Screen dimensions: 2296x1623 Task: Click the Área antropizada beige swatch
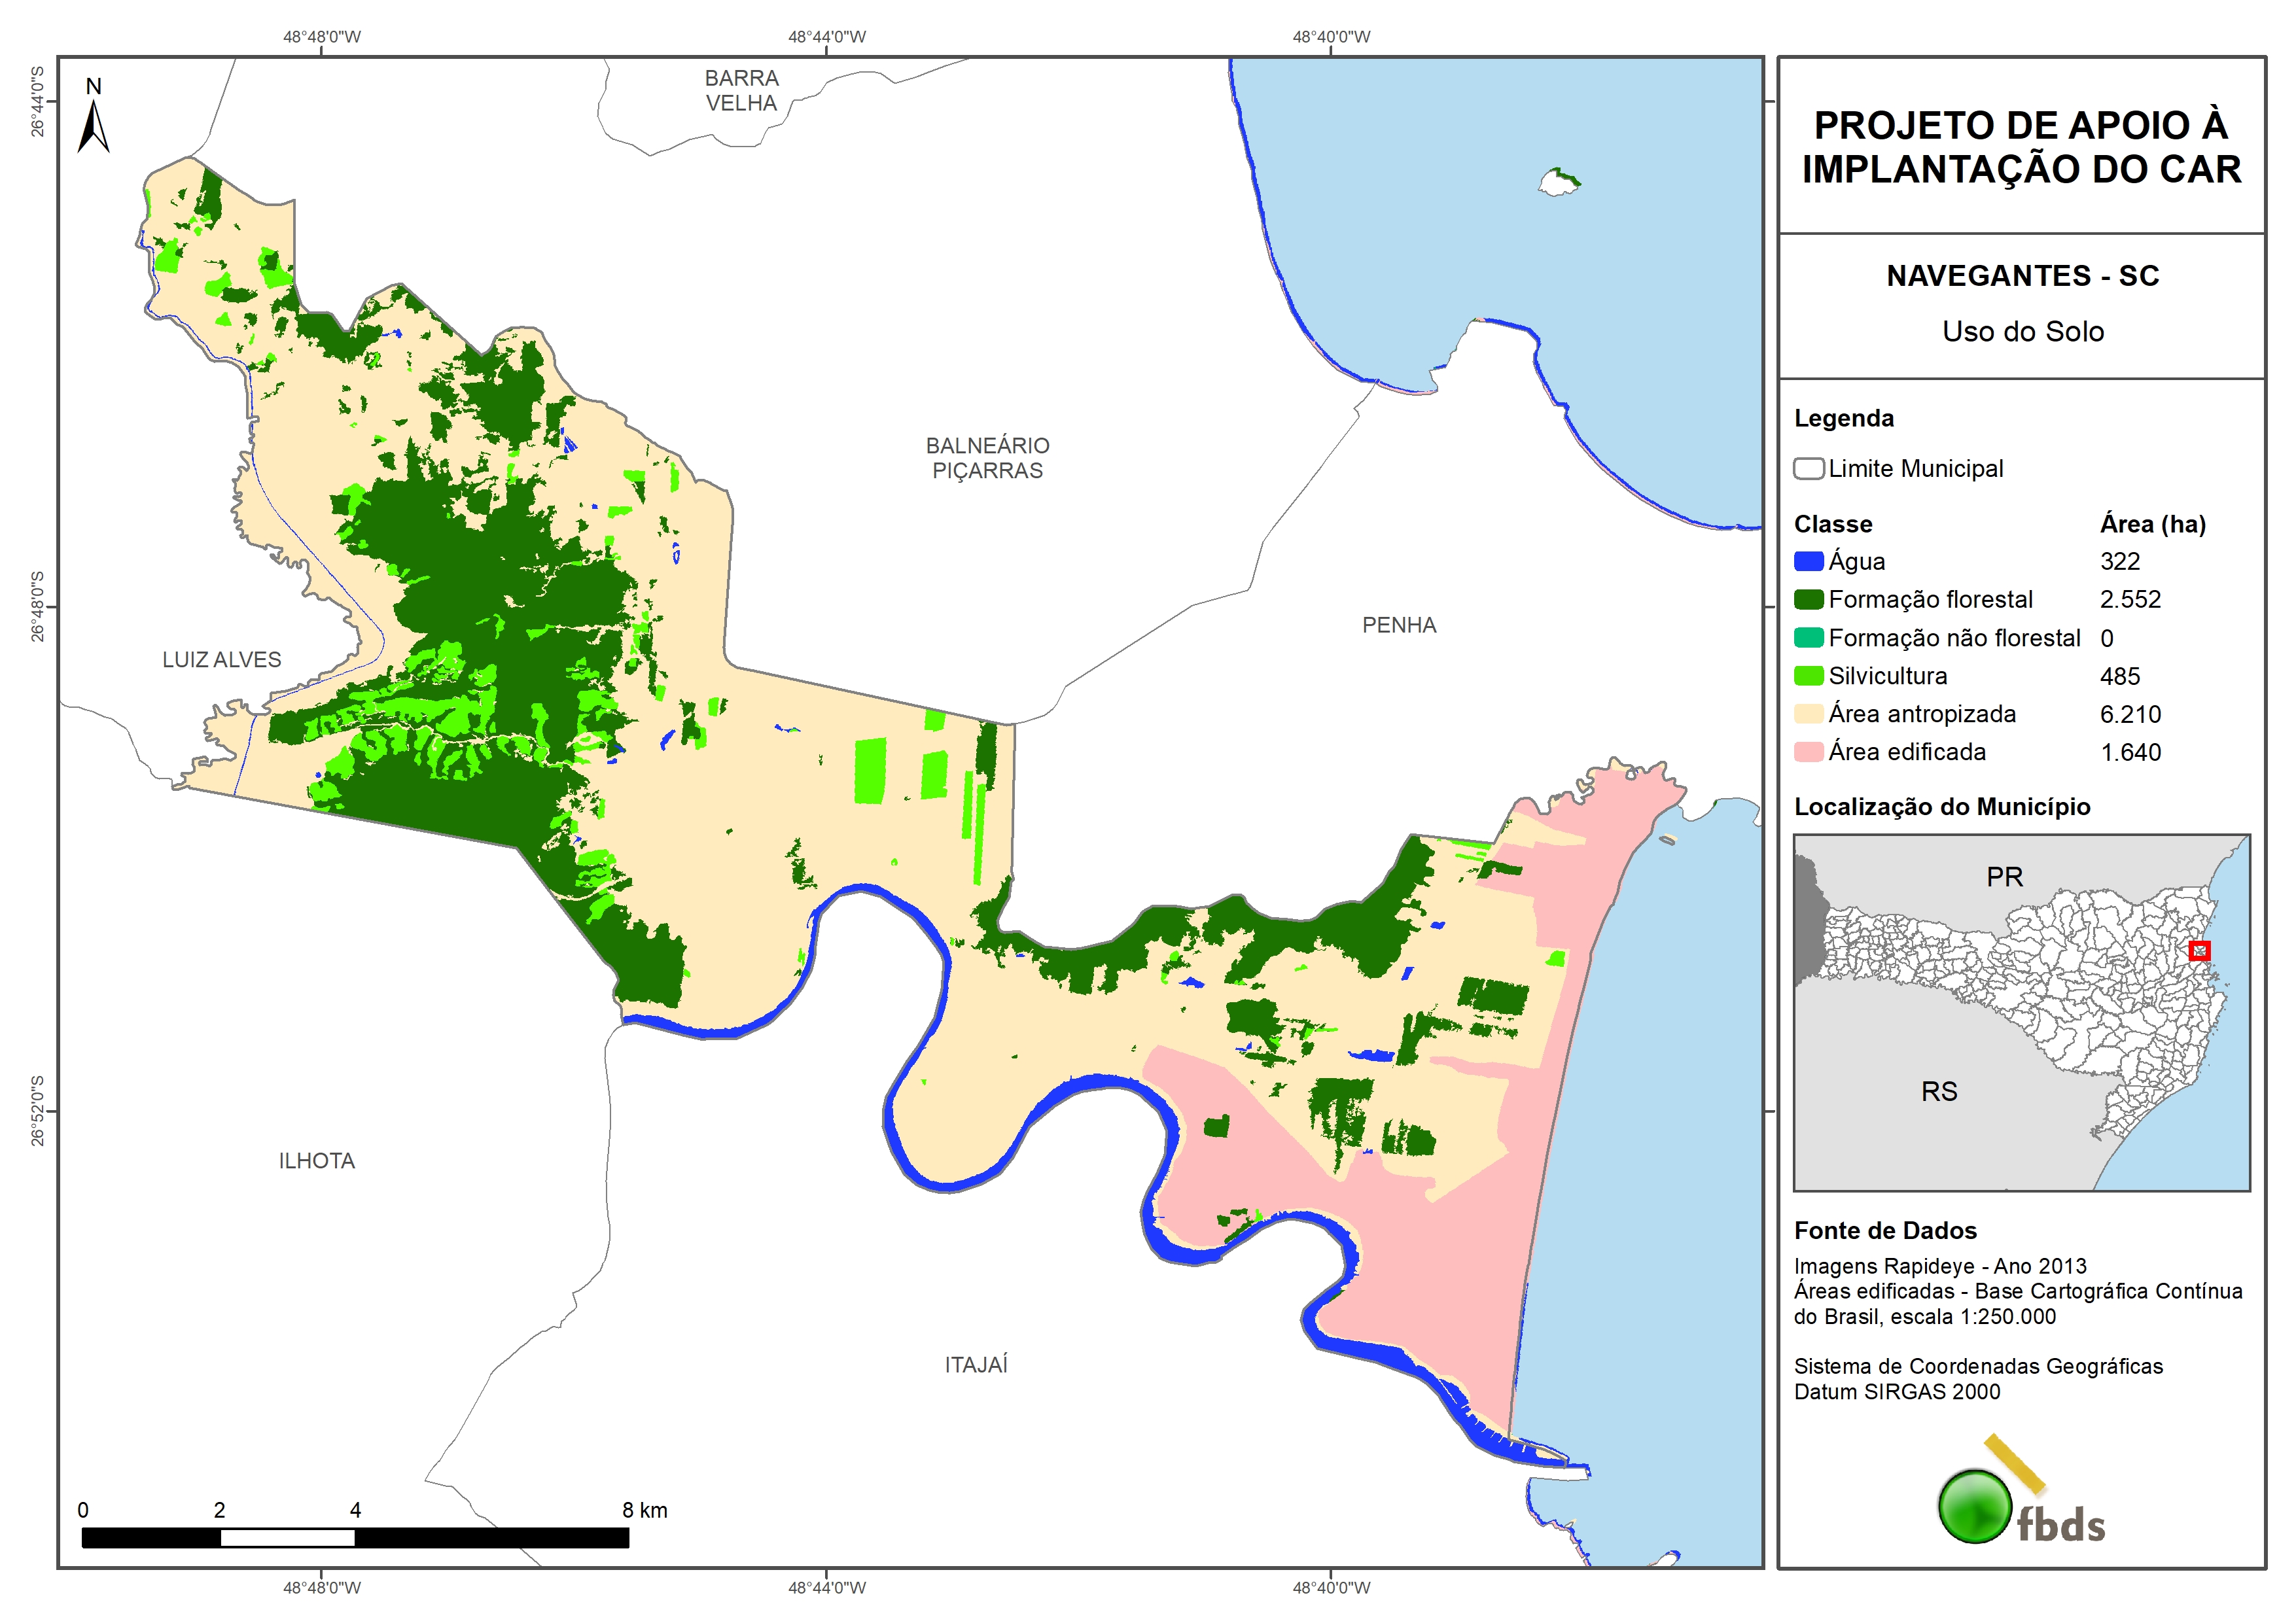1808,714
